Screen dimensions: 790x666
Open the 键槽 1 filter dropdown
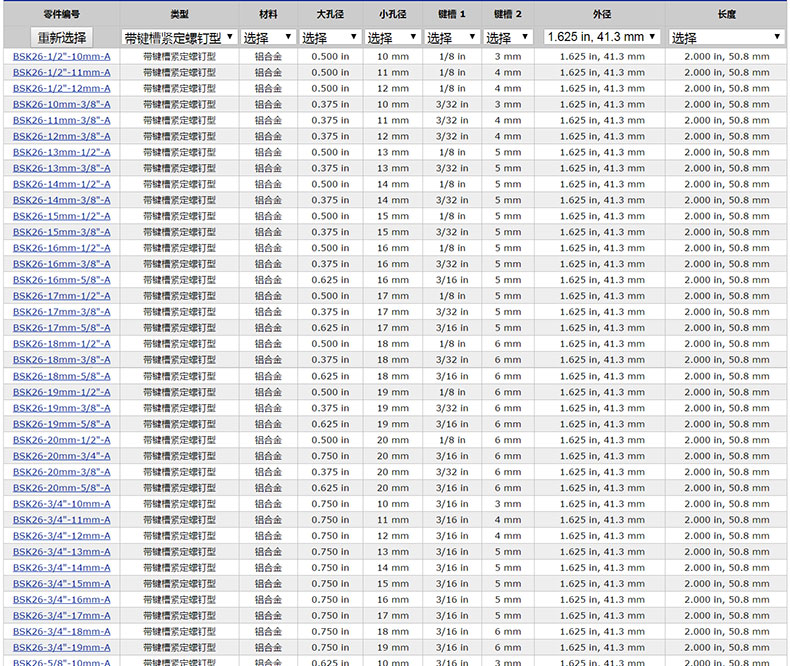pos(451,37)
